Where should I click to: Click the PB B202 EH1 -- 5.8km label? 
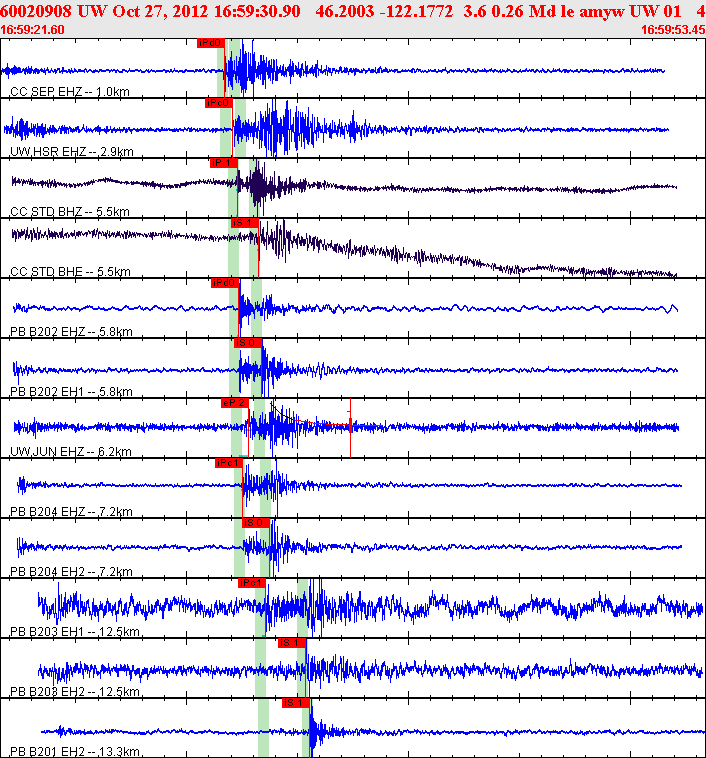pos(71,391)
